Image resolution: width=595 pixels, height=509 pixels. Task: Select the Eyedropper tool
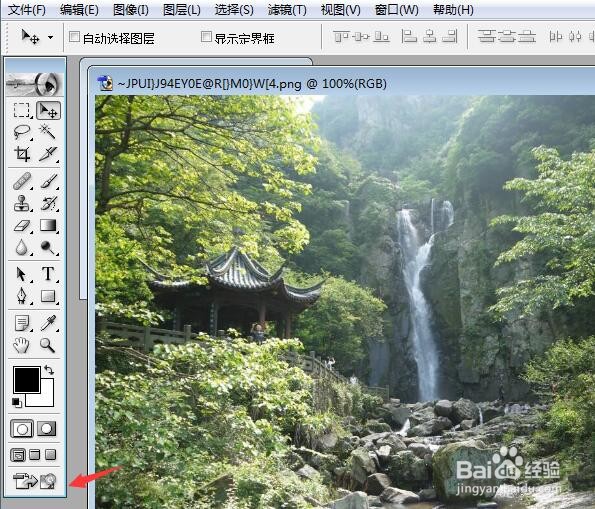[48, 323]
